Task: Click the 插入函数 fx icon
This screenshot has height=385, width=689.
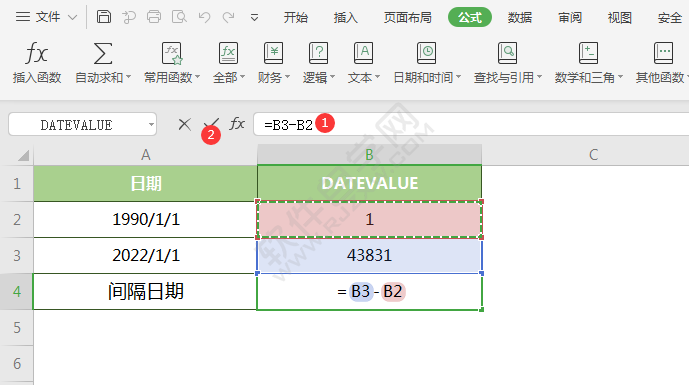Action: pyautogui.click(x=36, y=53)
